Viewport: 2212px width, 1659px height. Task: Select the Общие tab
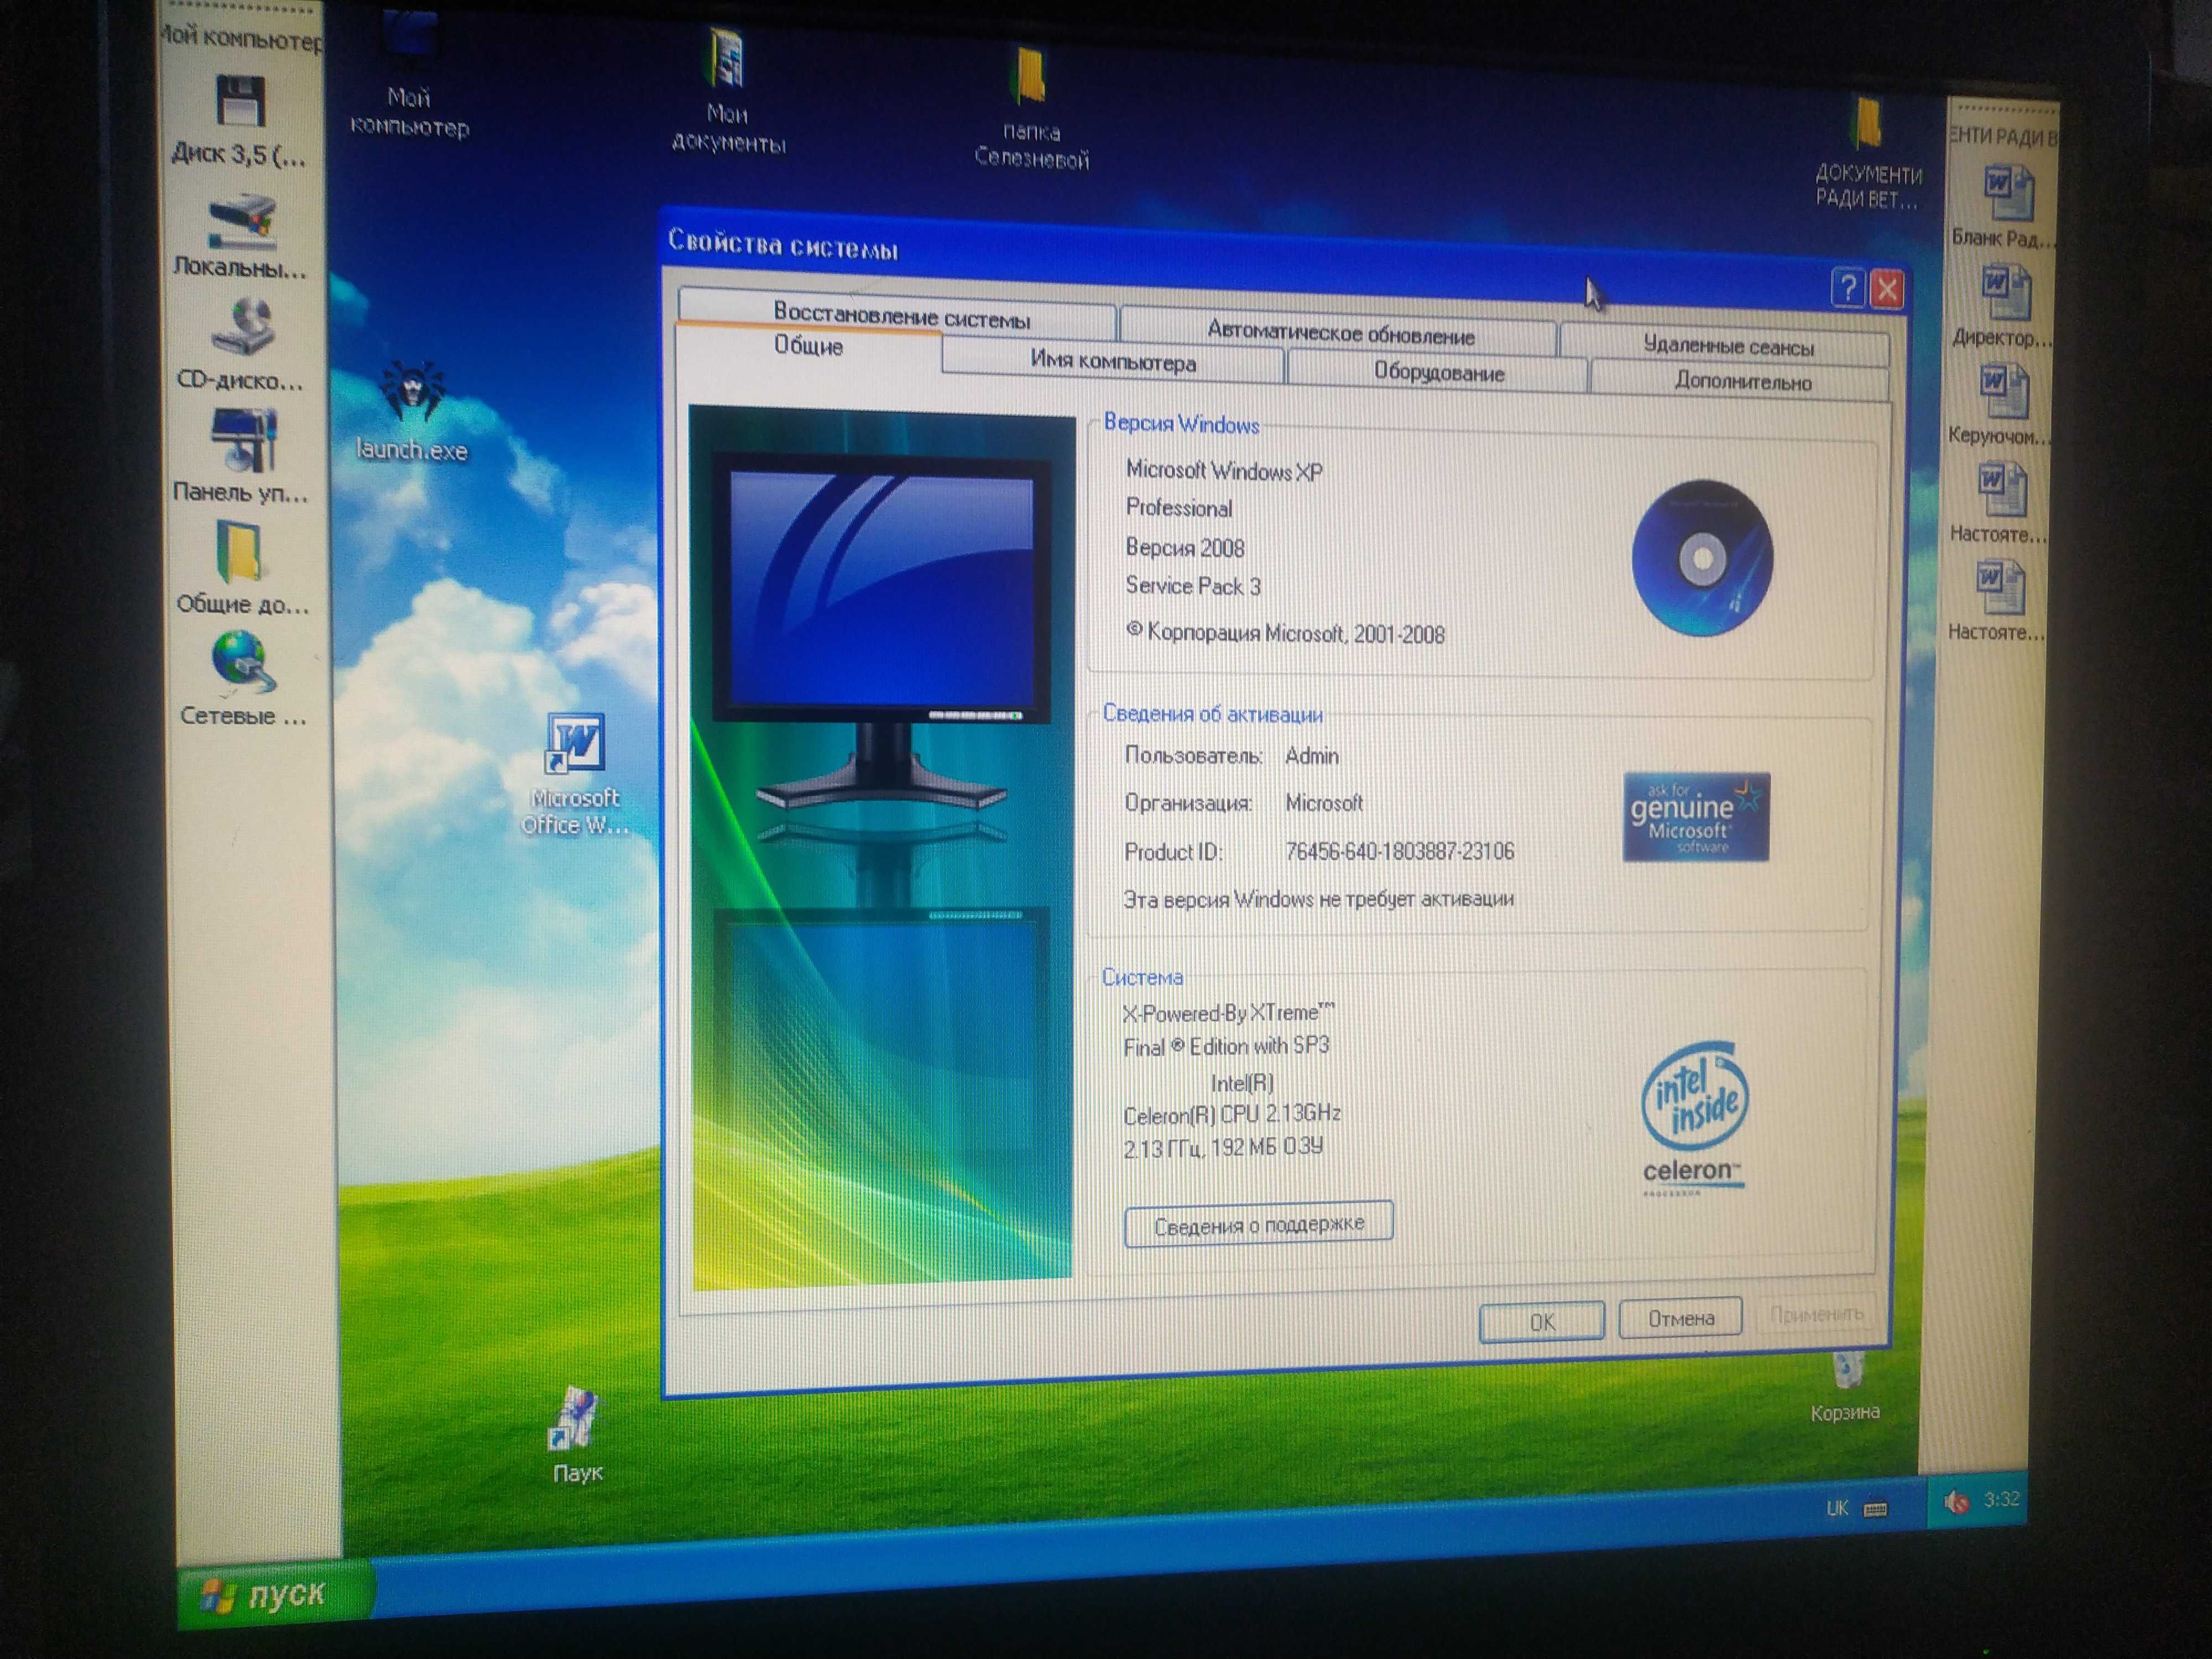pyautogui.click(x=808, y=347)
